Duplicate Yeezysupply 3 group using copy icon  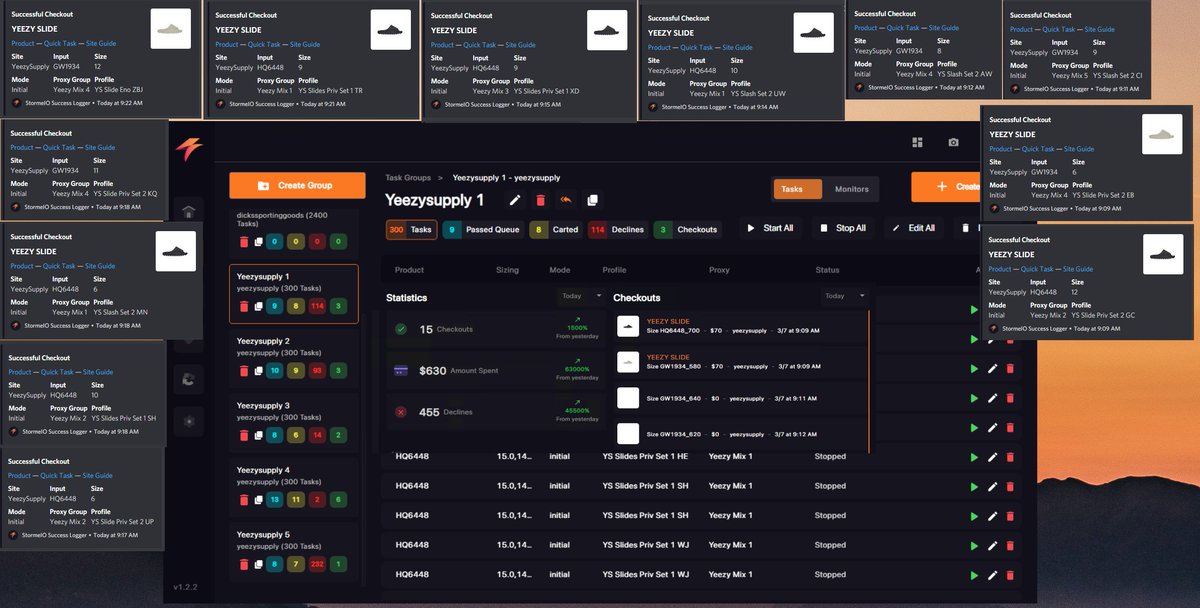(x=258, y=435)
